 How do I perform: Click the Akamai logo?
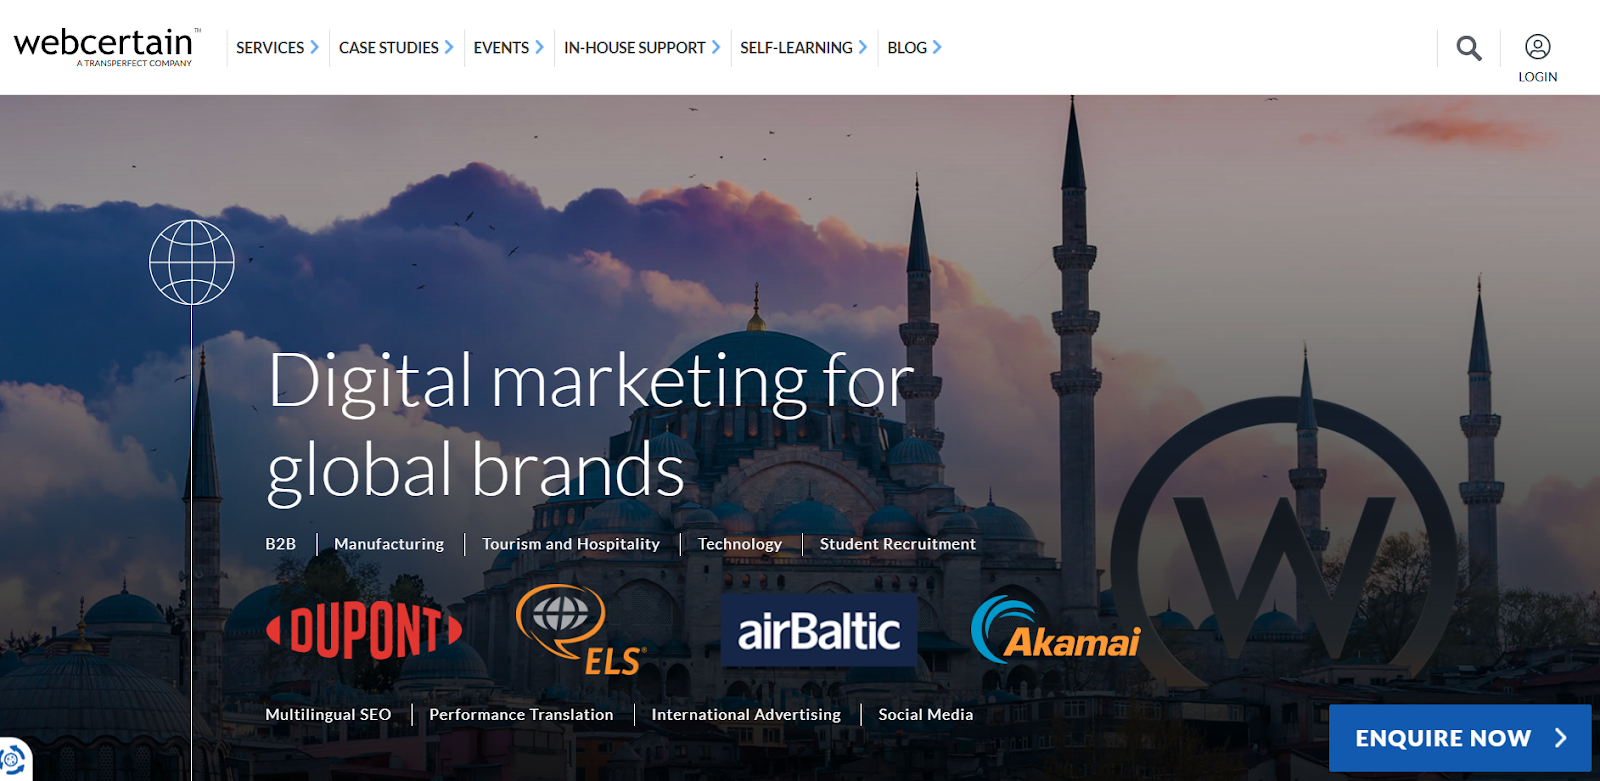click(1056, 632)
